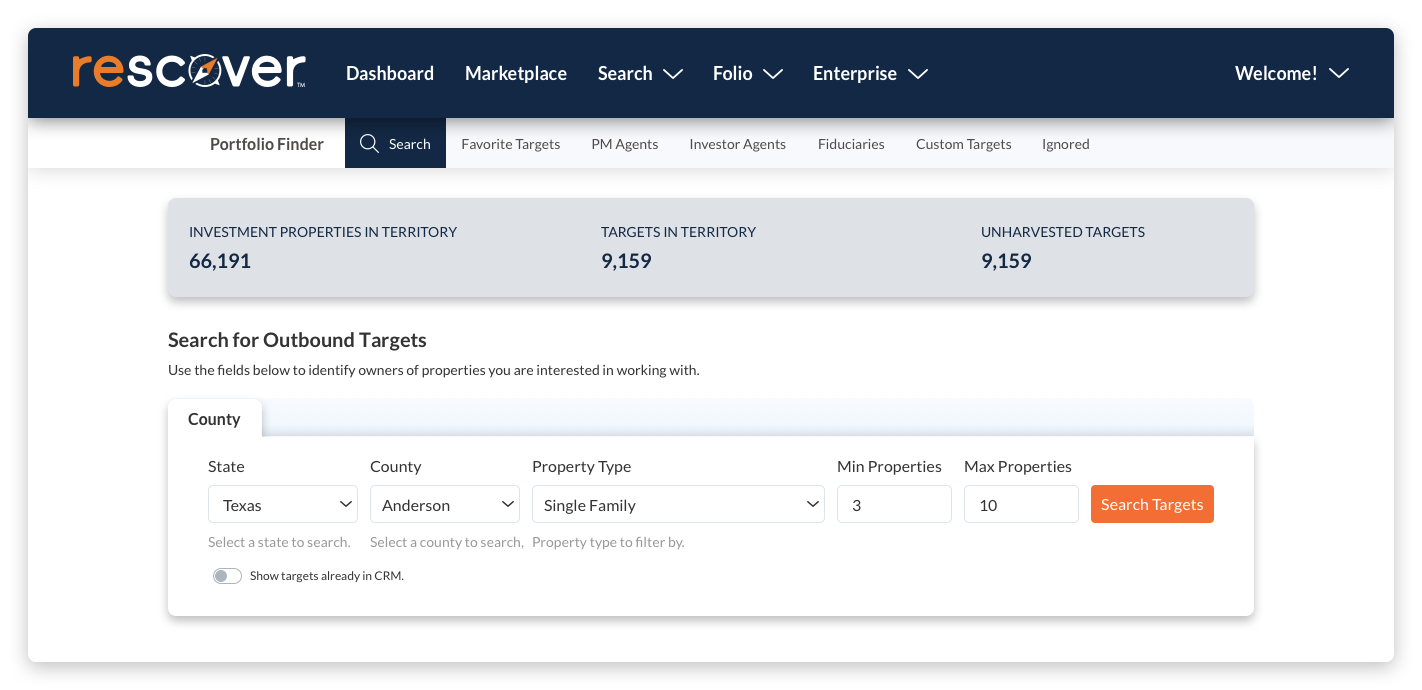Go to the Dashboard page
The width and height of the screenshot is (1422, 690).
click(390, 74)
